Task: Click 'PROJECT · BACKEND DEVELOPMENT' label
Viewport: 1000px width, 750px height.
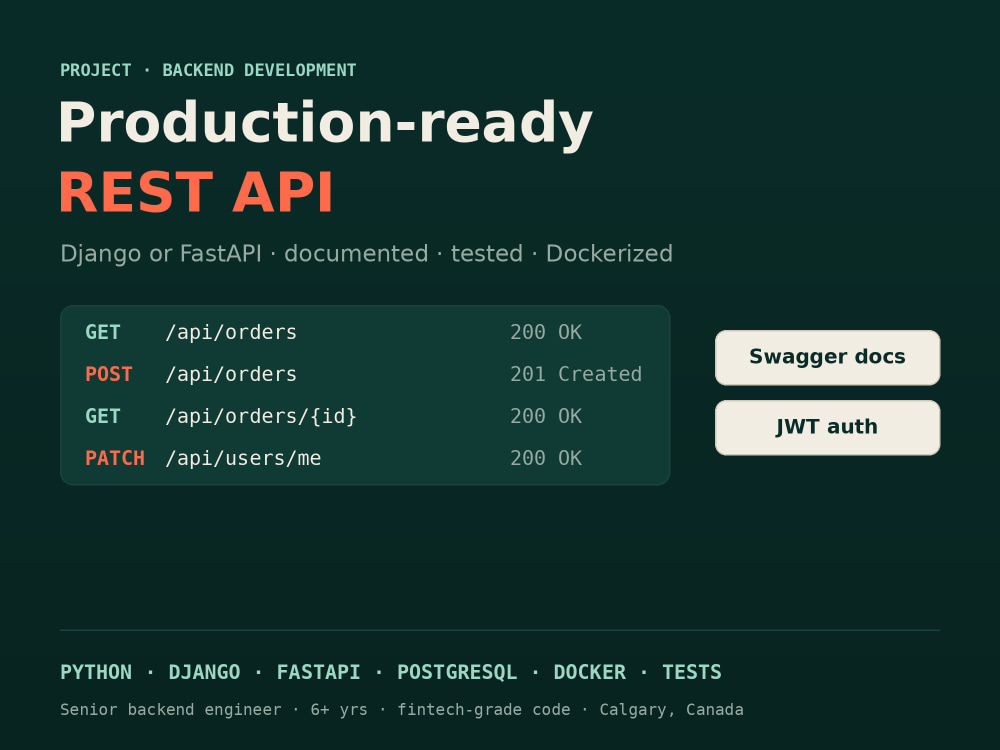Action: coord(208,70)
